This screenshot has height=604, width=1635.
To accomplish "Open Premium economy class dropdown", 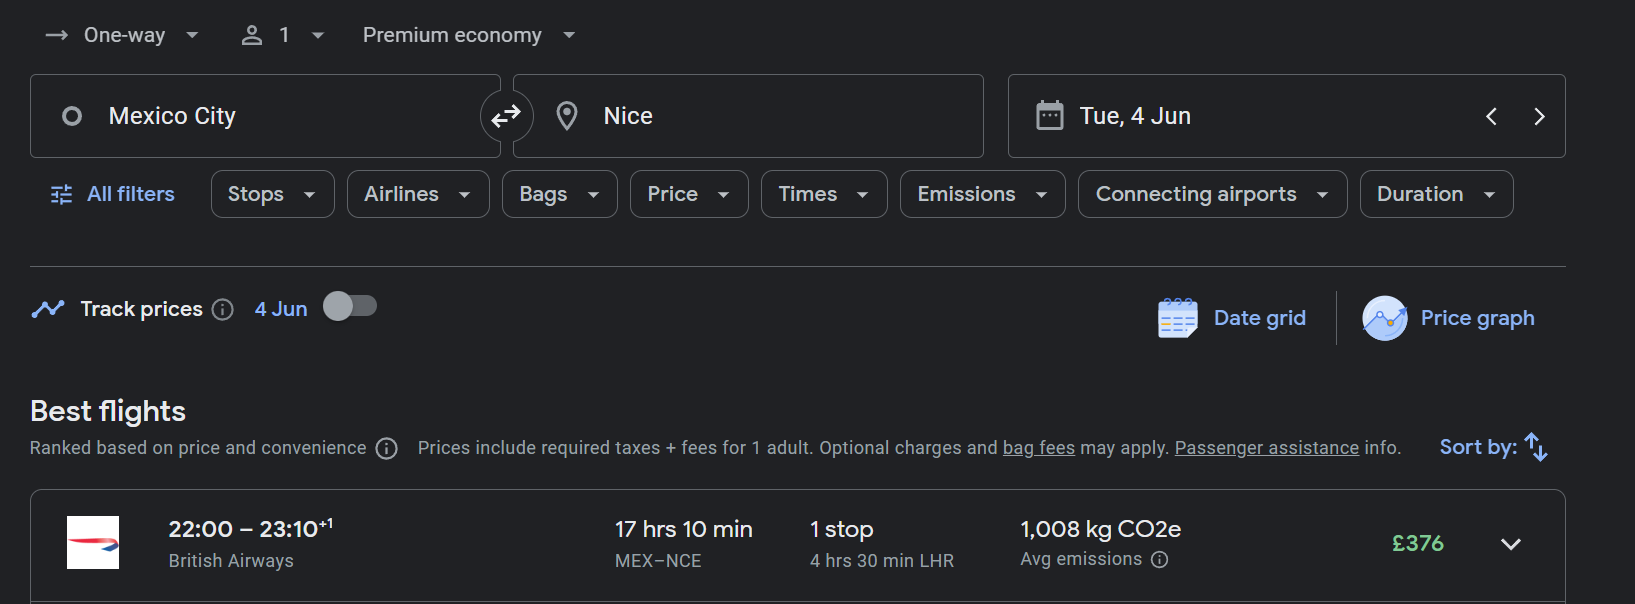I will click(x=469, y=35).
